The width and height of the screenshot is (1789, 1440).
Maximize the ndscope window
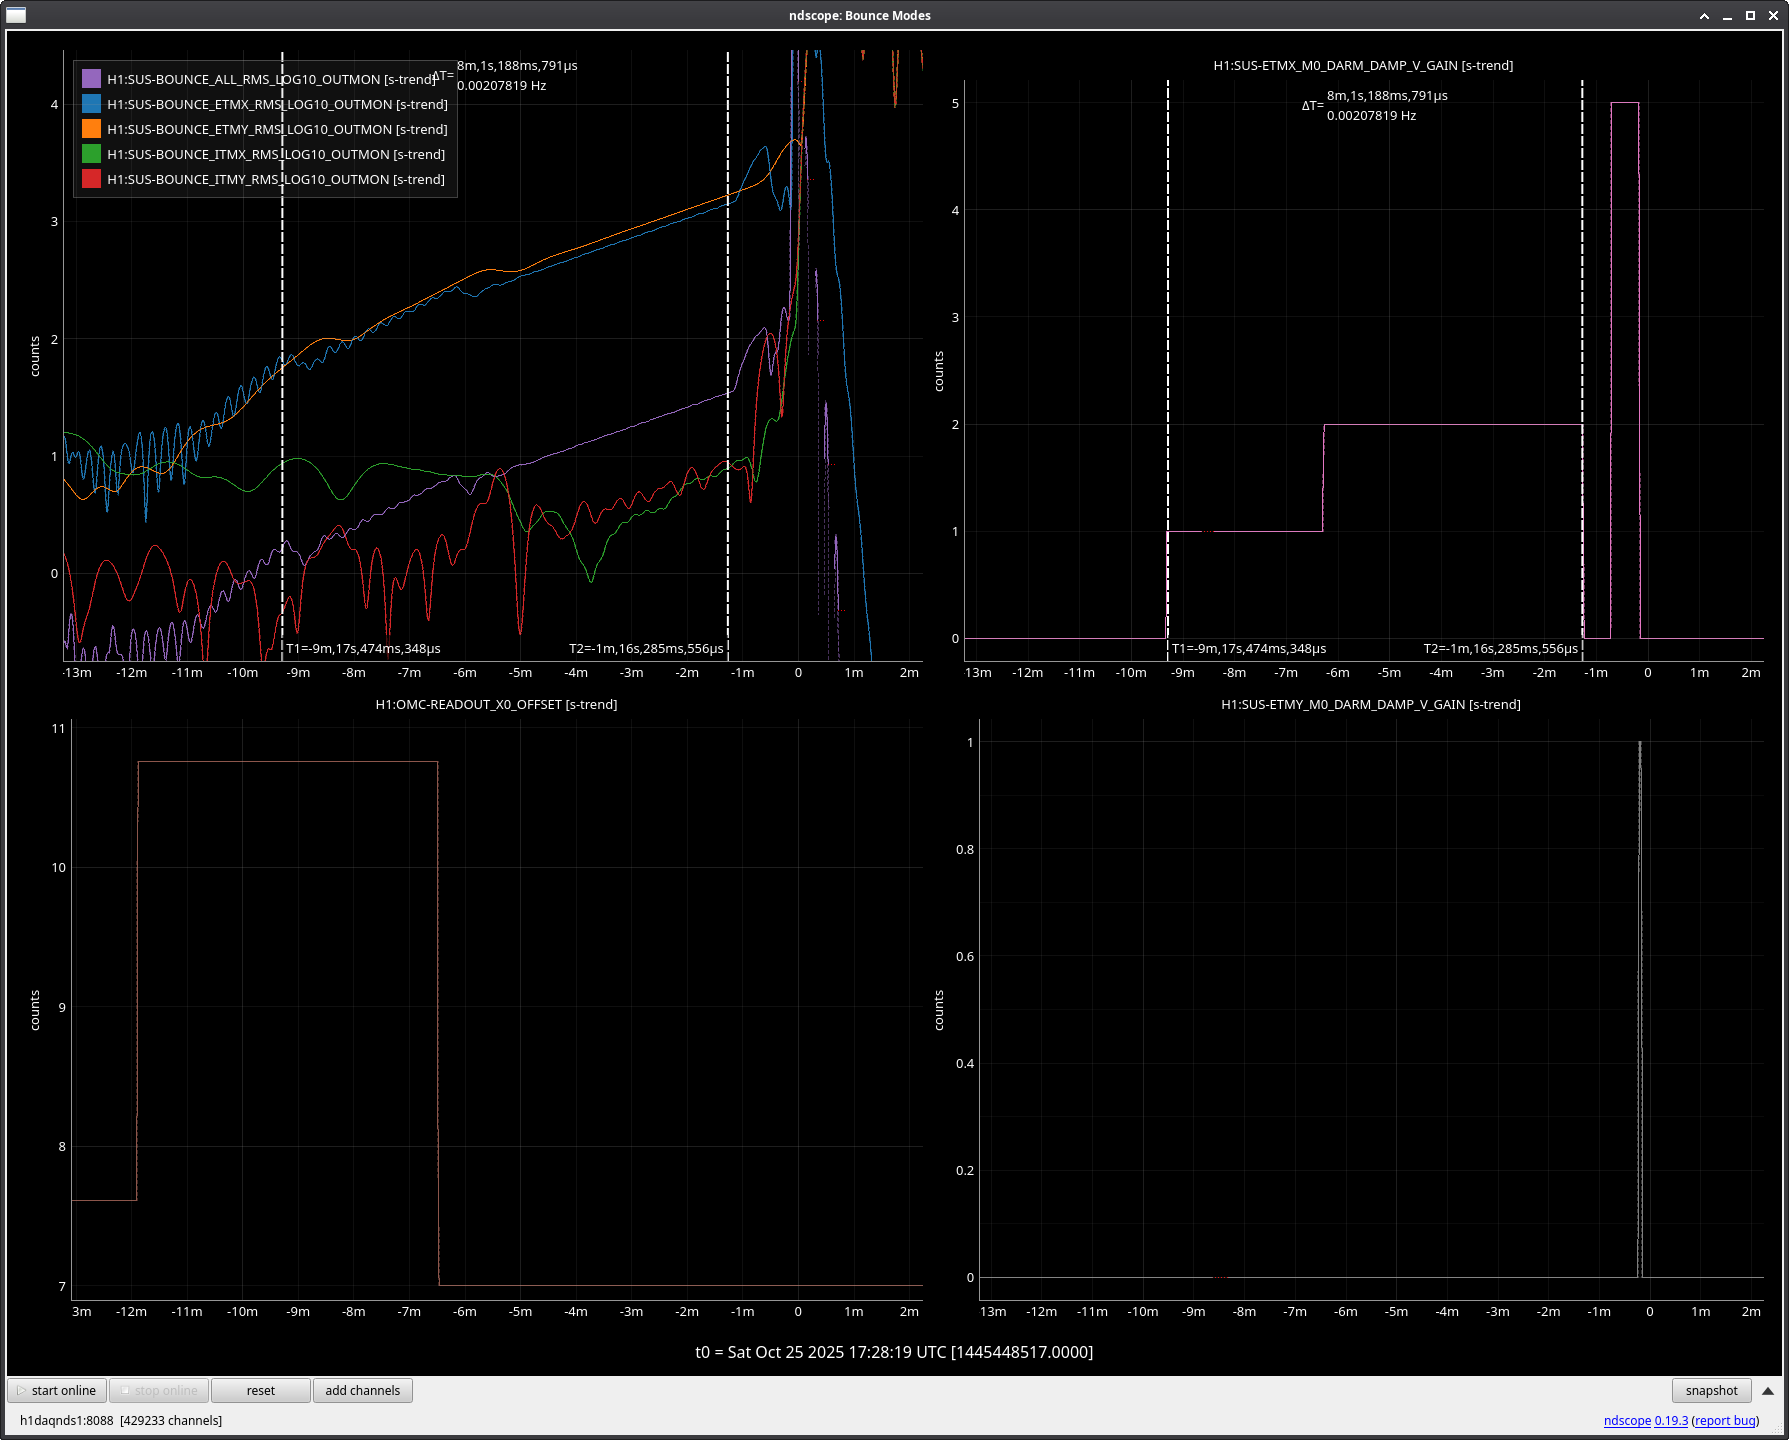pos(1750,15)
